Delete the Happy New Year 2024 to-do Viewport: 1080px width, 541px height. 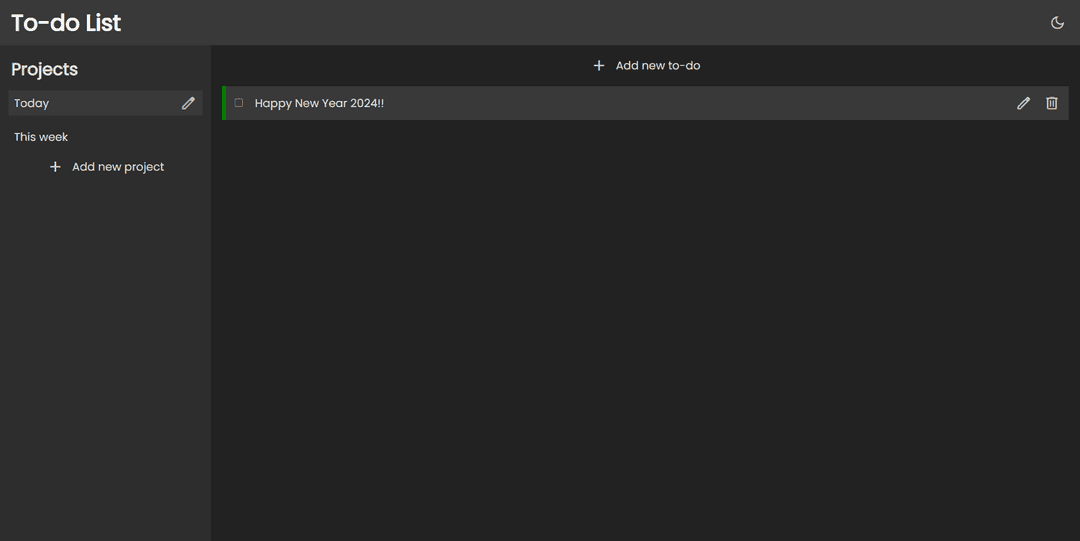tap(1051, 103)
